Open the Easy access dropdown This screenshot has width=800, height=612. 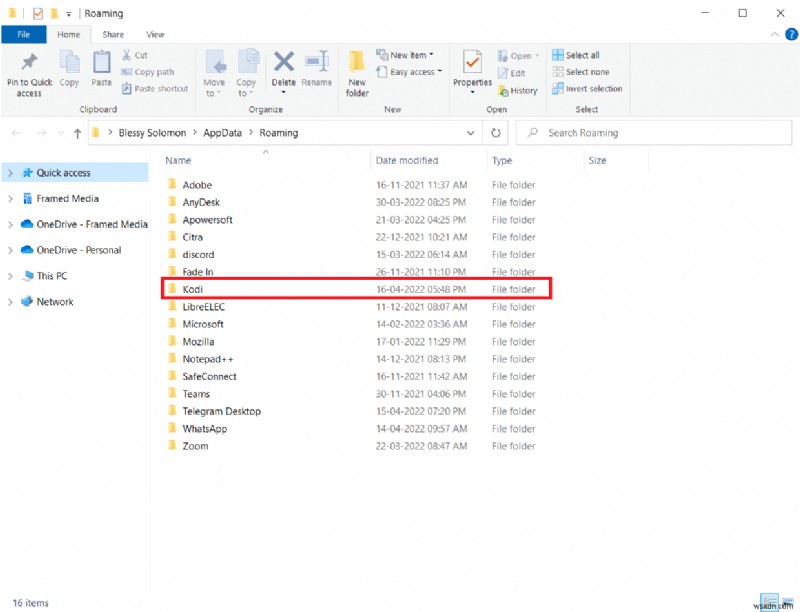[x=409, y=72]
